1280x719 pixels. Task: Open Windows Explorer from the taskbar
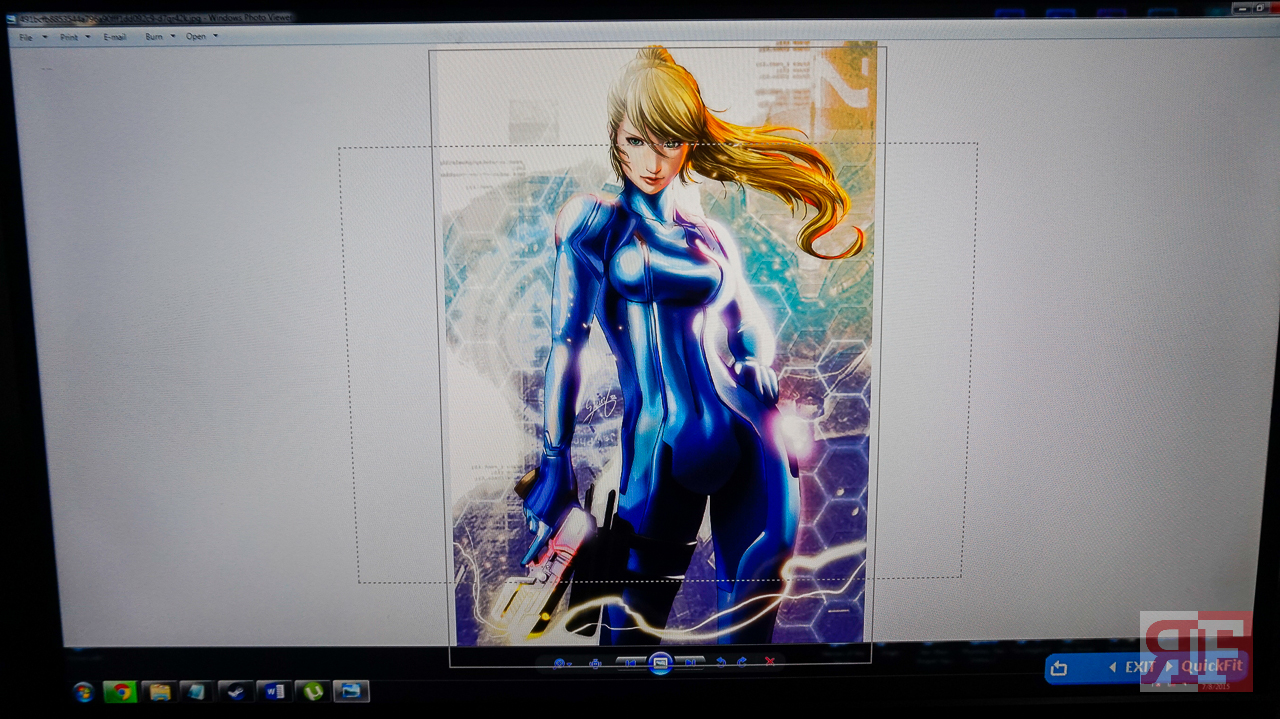click(159, 691)
